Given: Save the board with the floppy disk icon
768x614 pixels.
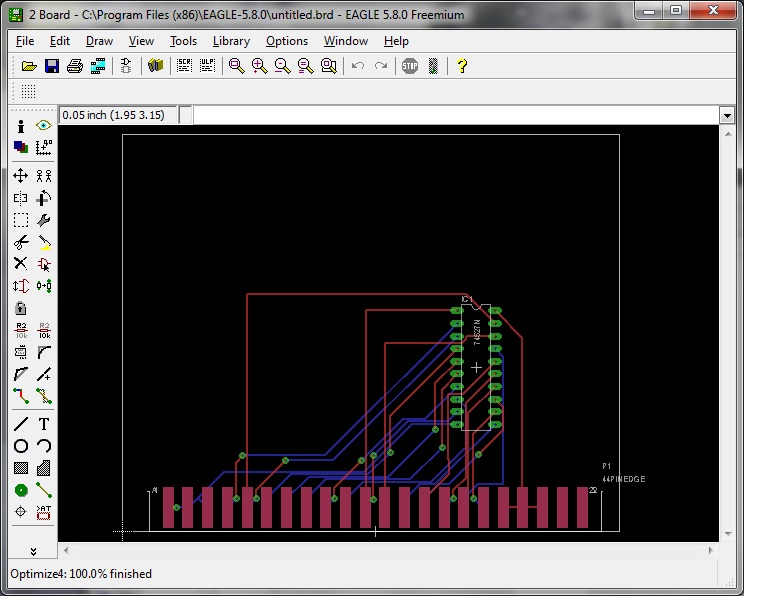Looking at the screenshot, I should [52, 66].
